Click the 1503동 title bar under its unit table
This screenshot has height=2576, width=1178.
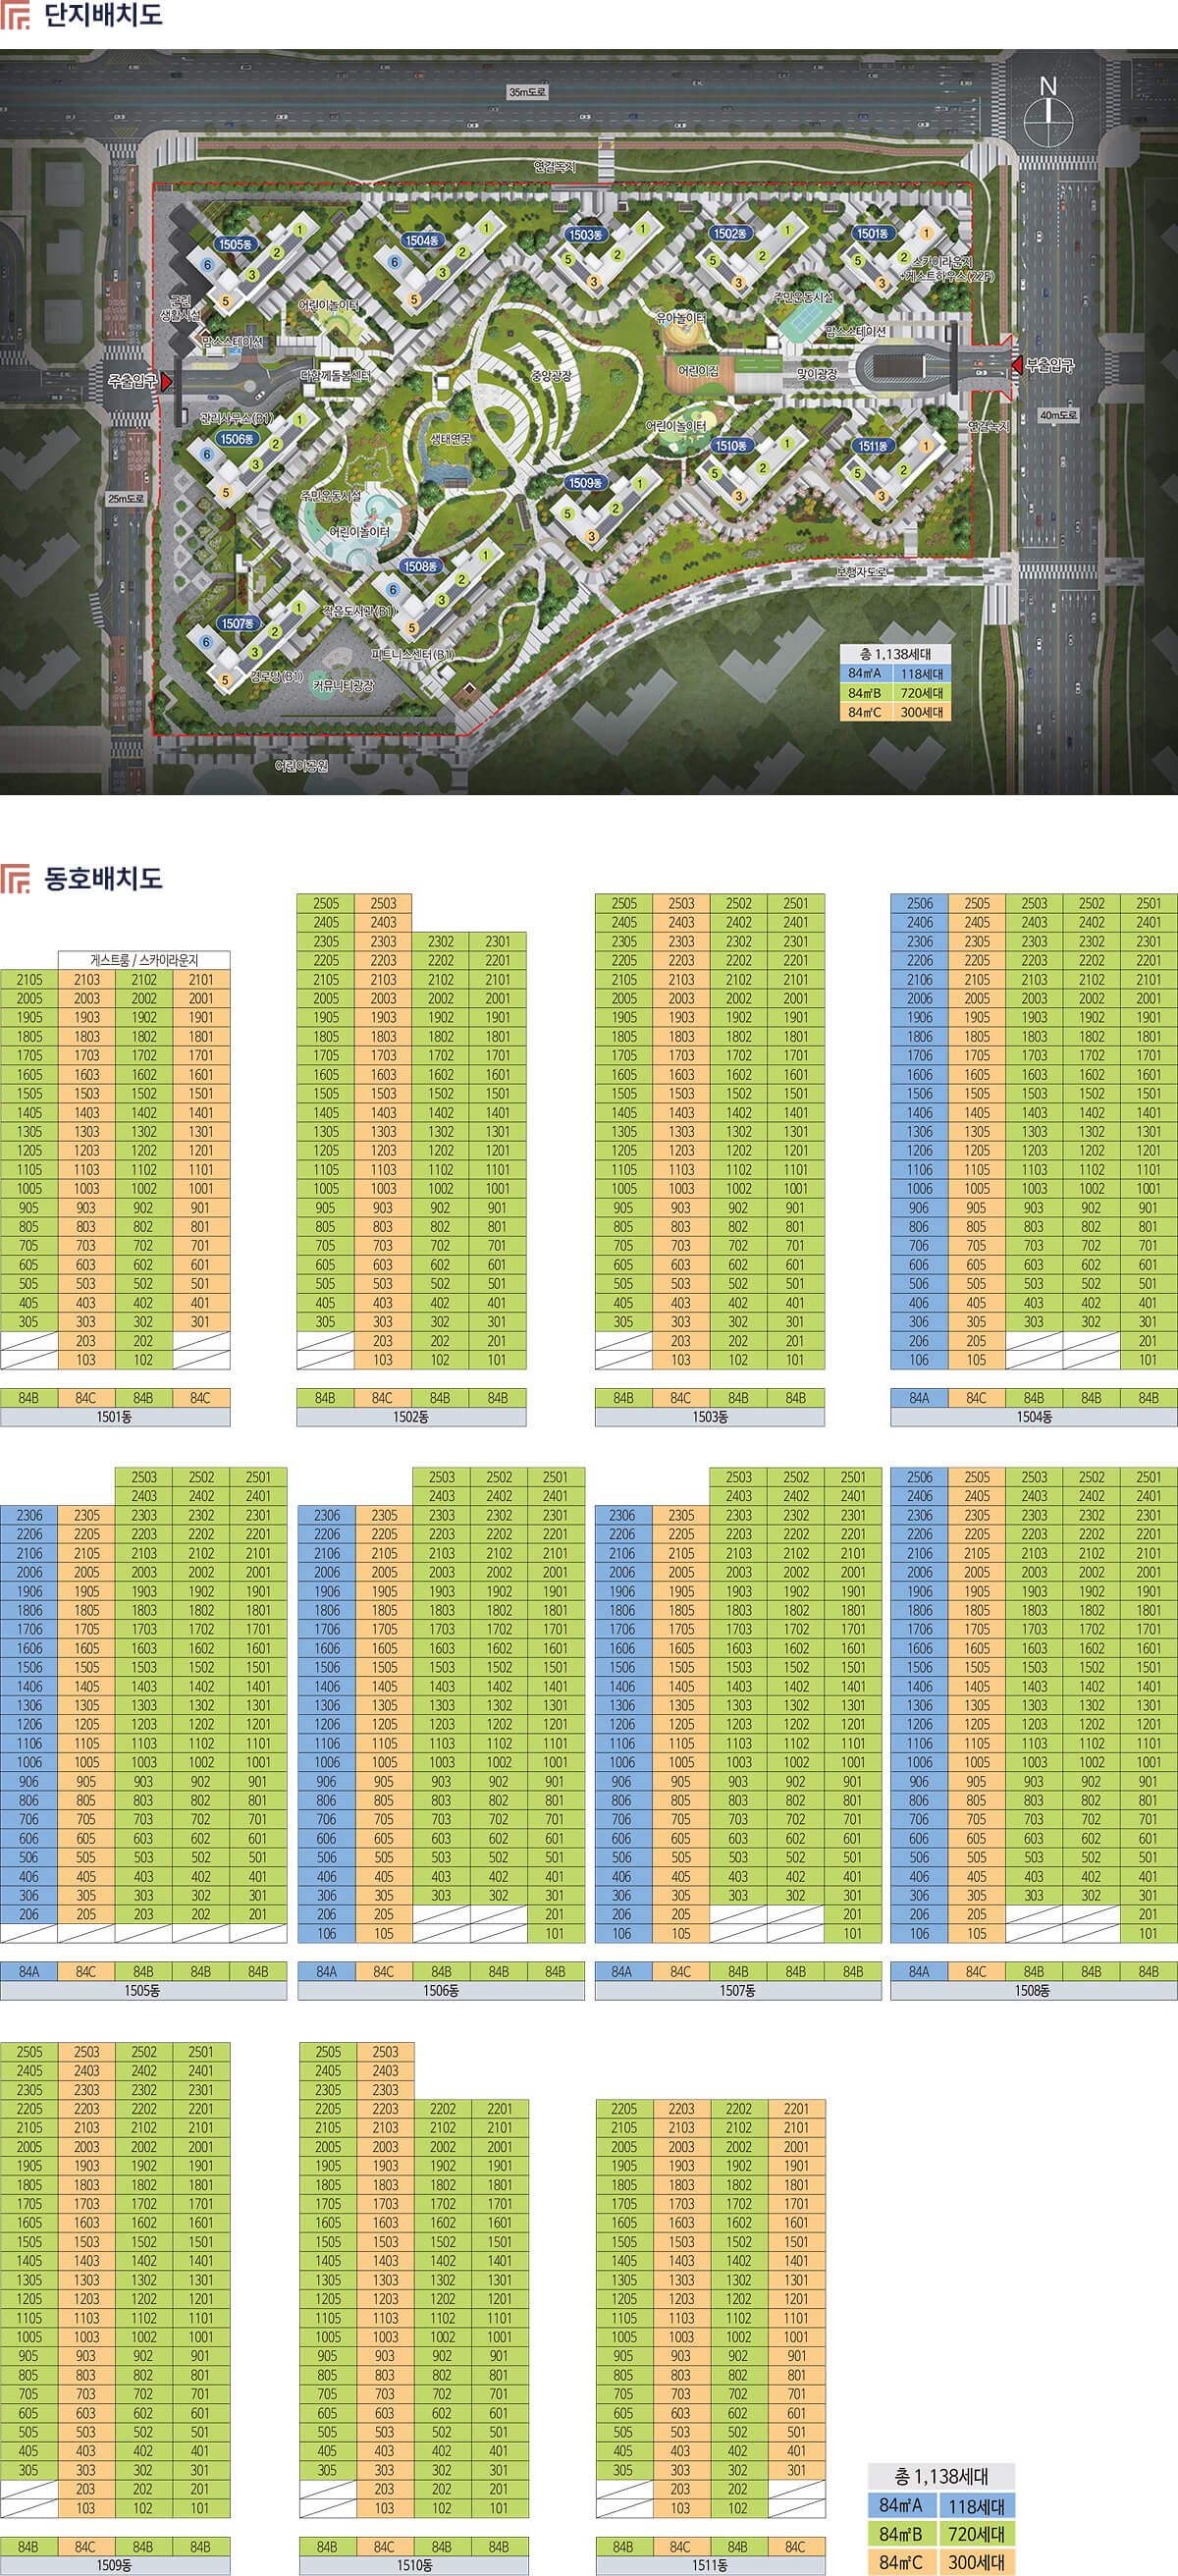coord(710,1417)
